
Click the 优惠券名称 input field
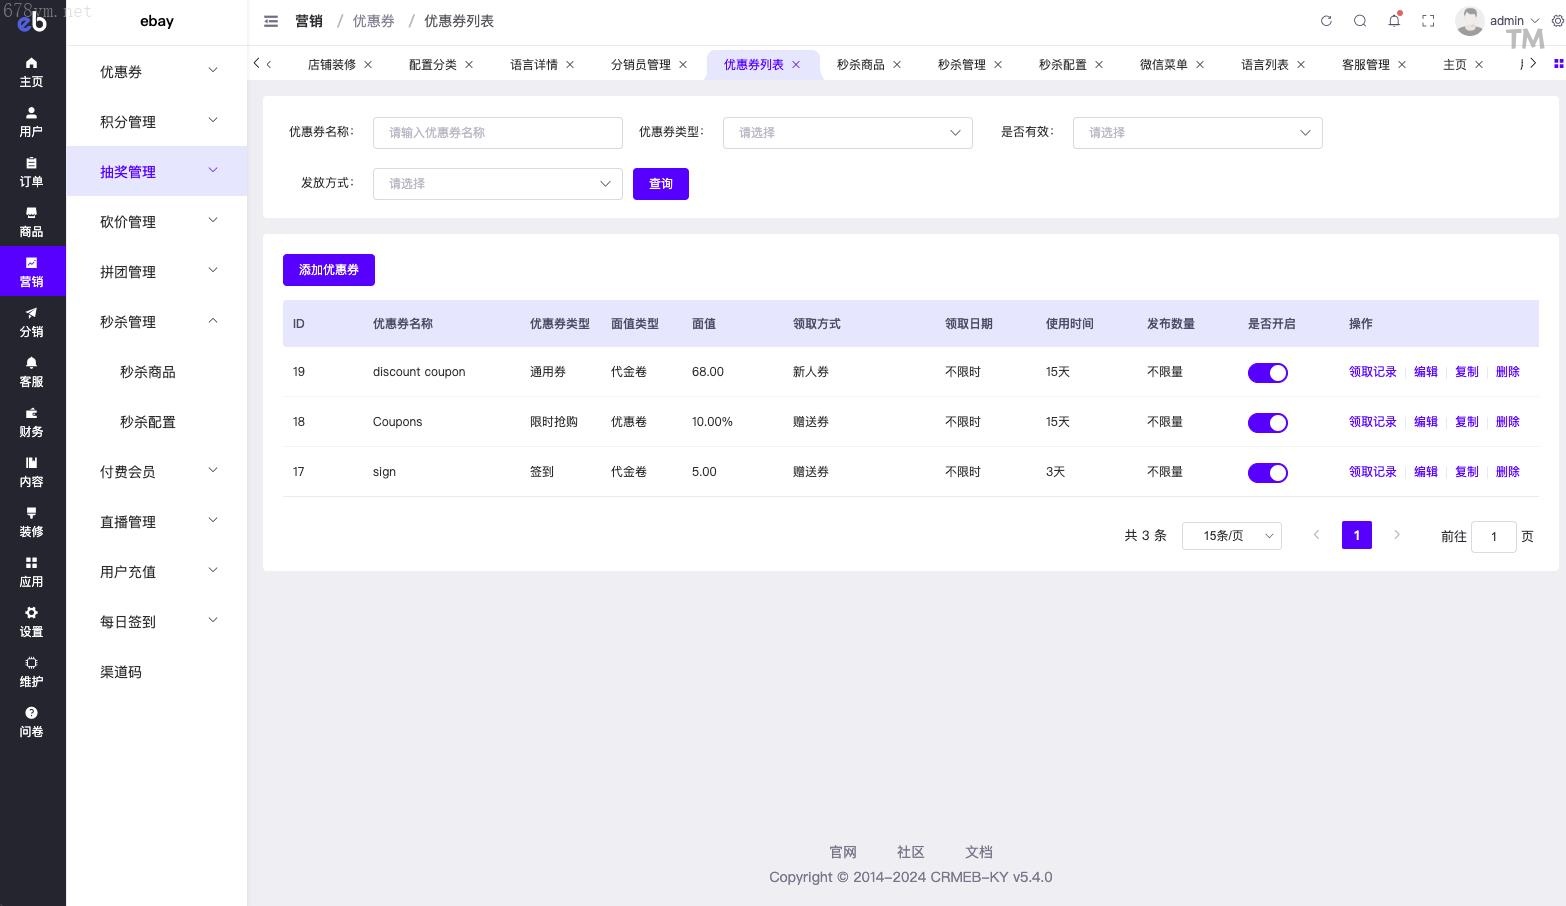tap(497, 133)
